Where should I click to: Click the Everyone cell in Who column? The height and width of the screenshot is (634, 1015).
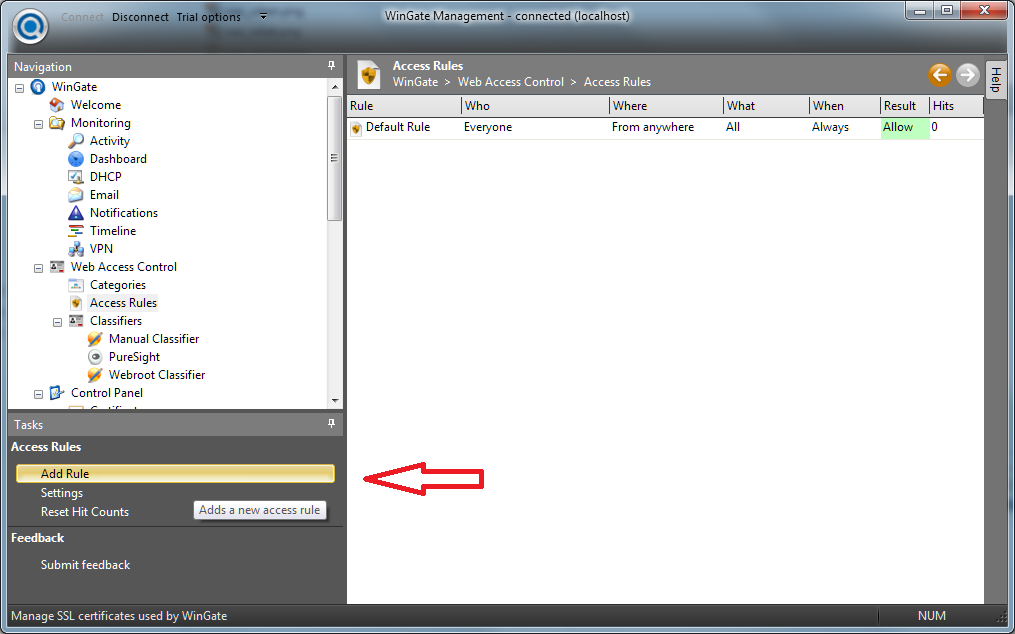coord(487,127)
